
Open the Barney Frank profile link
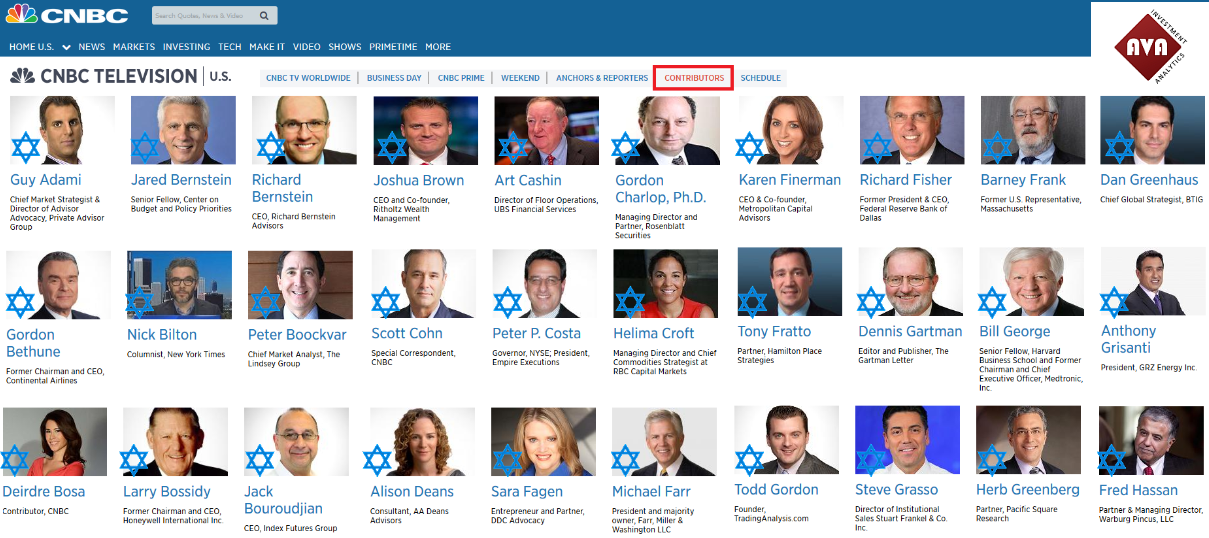[x=1023, y=180]
